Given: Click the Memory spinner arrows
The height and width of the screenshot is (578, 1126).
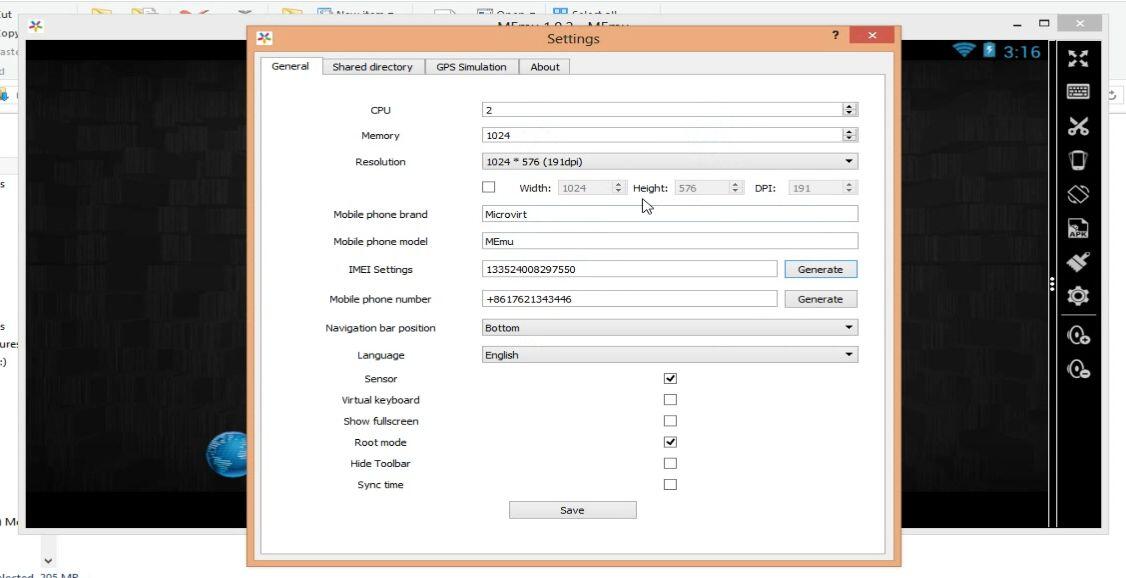Looking at the screenshot, I should tap(850, 135).
